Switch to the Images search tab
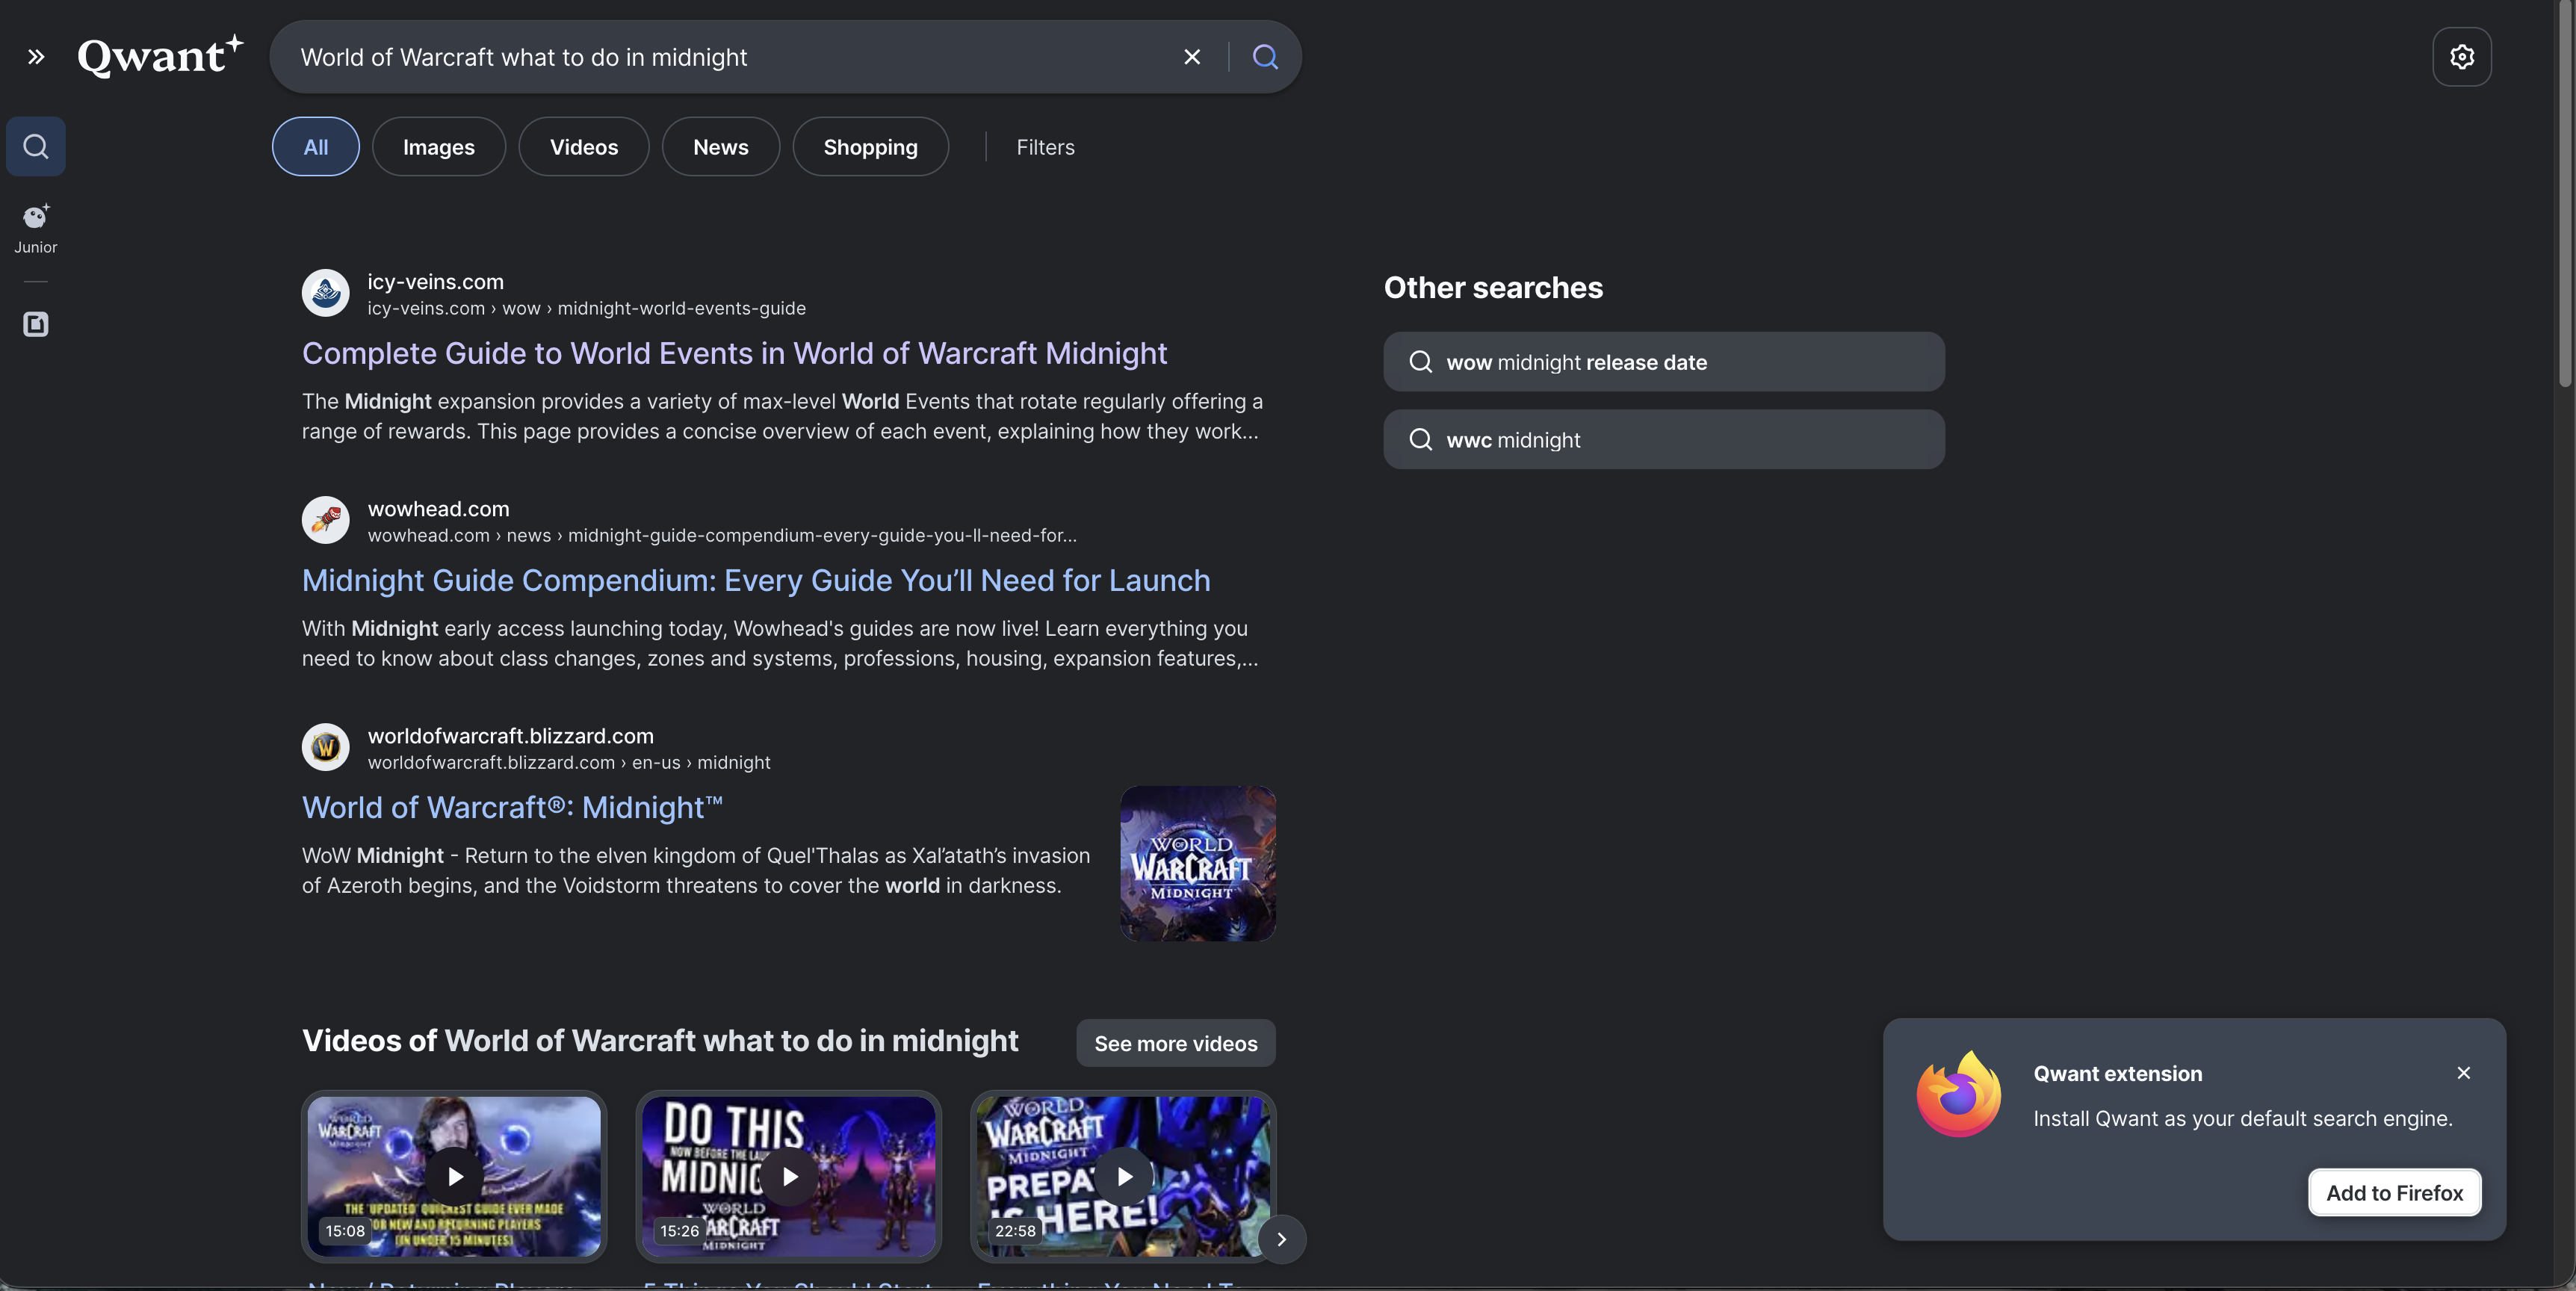2576x1291 pixels. coord(438,146)
